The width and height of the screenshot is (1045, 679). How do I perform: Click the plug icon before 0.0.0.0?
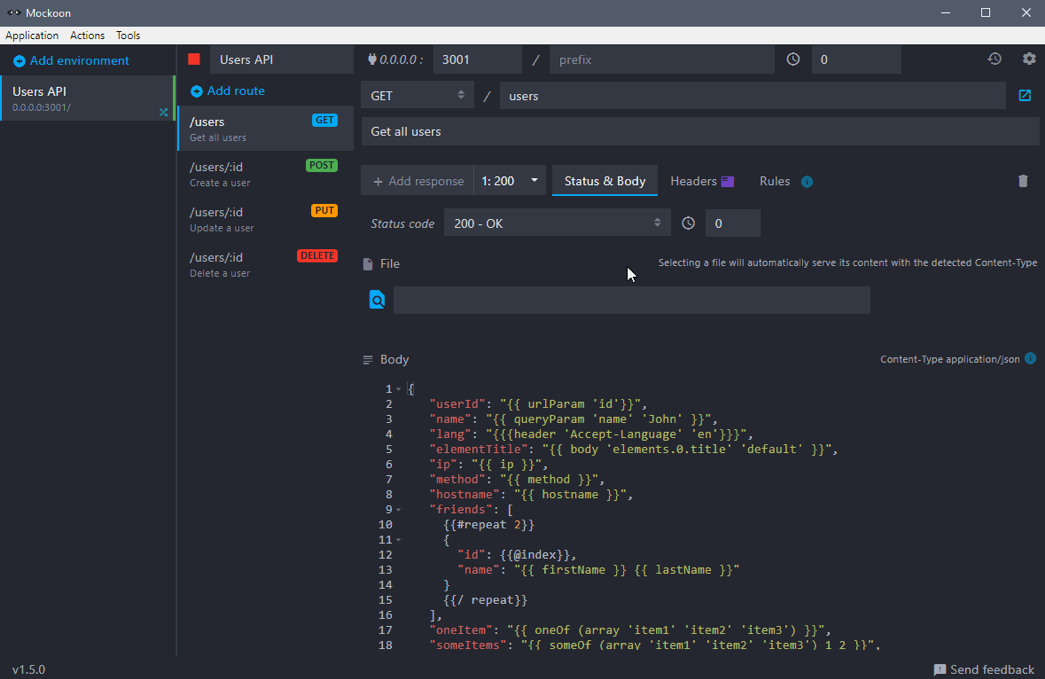click(372, 59)
